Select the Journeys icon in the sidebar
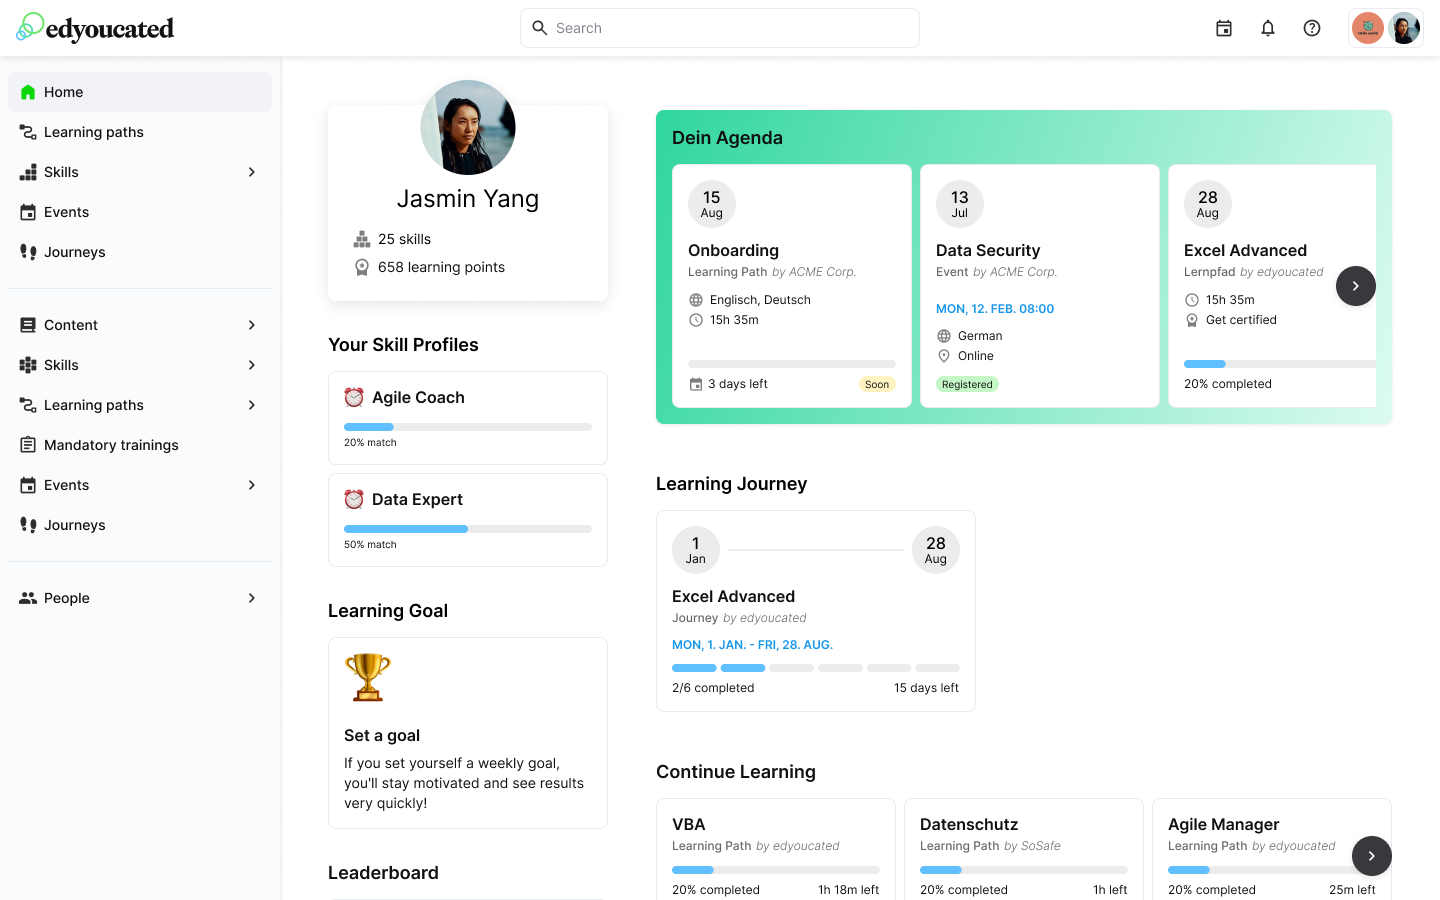1440x900 pixels. coord(28,251)
